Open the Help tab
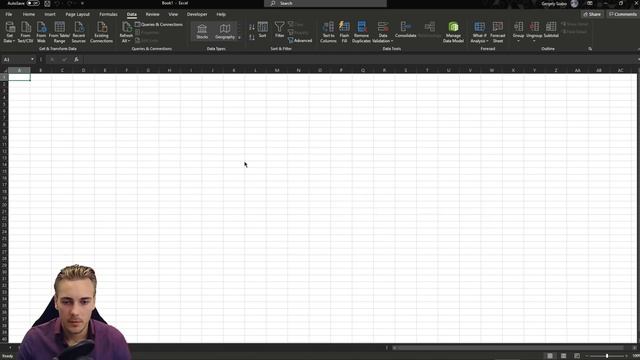The width and height of the screenshot is (640, 360). 221,14
